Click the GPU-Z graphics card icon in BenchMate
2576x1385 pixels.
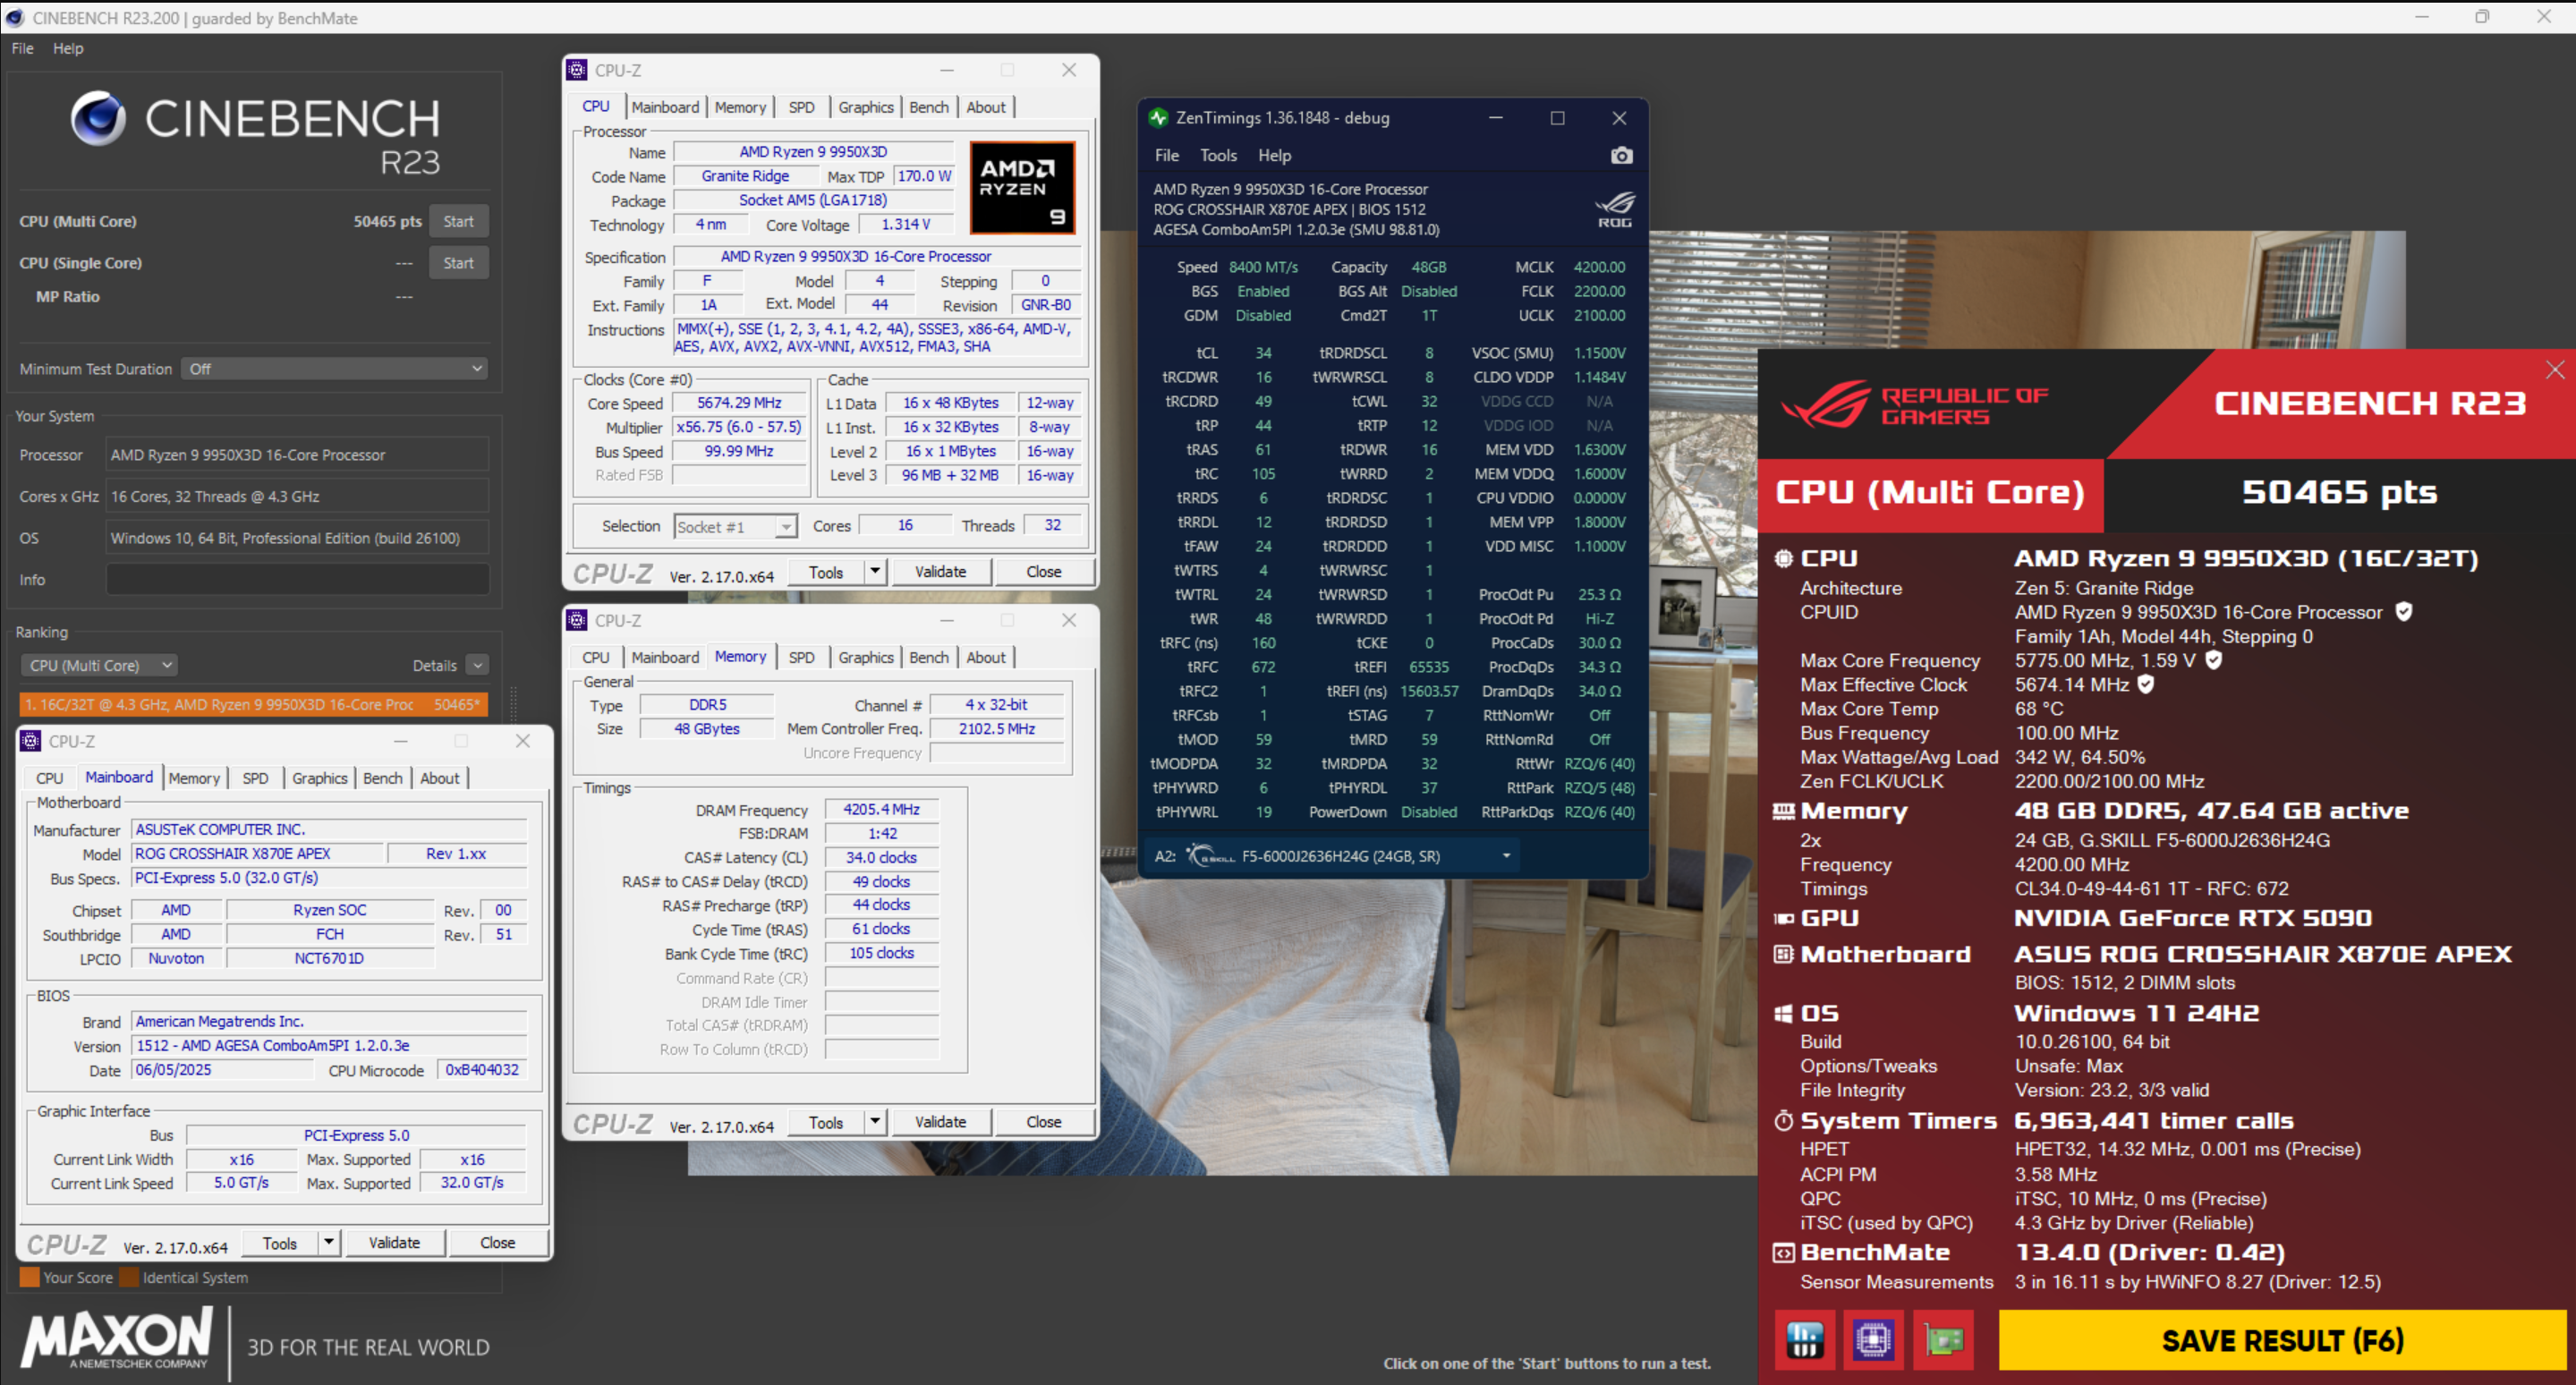(1943, 1340)
